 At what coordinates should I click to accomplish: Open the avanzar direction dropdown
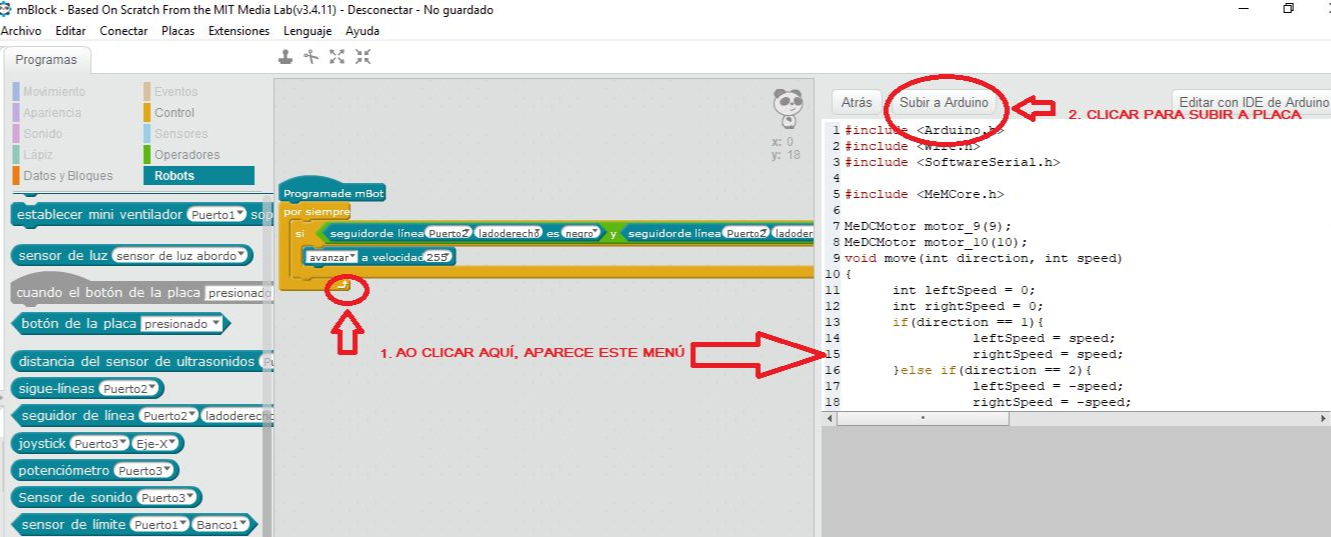[x=333, y=257]
